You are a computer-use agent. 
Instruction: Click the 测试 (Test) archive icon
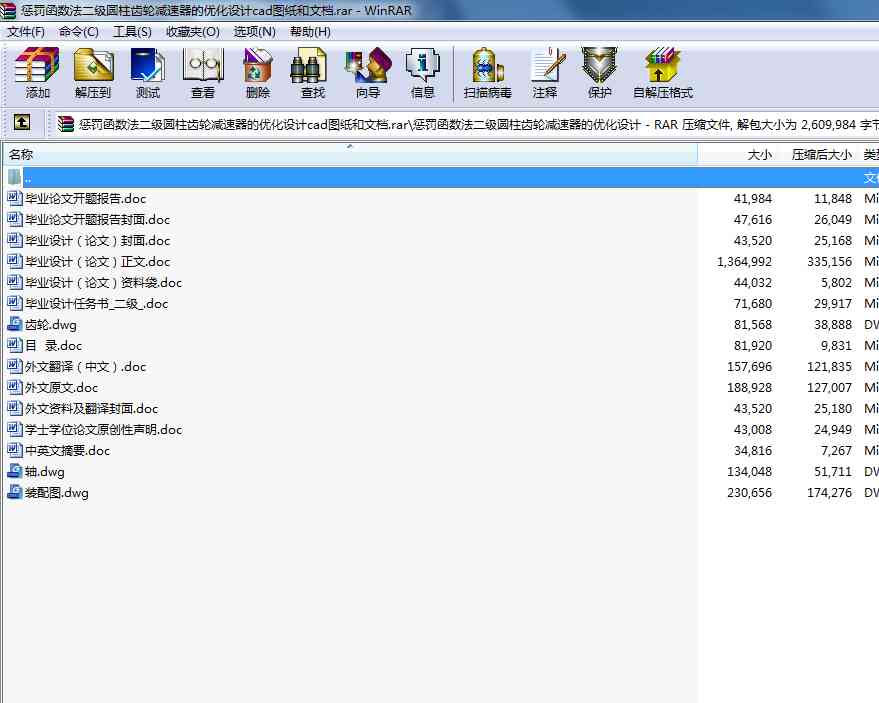pos(147,72)
